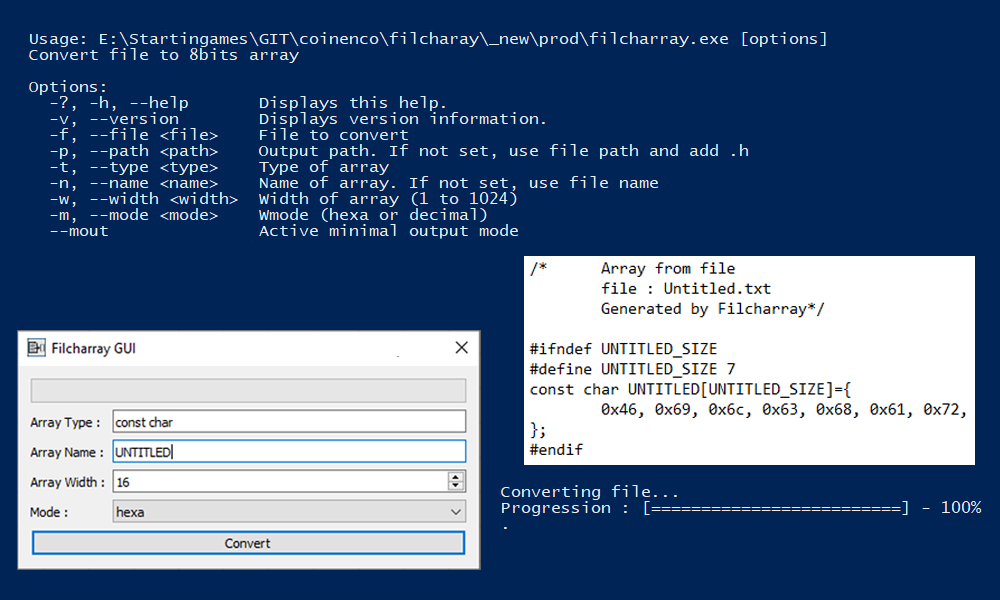Click the 'Mode :' label

(49, 513)
